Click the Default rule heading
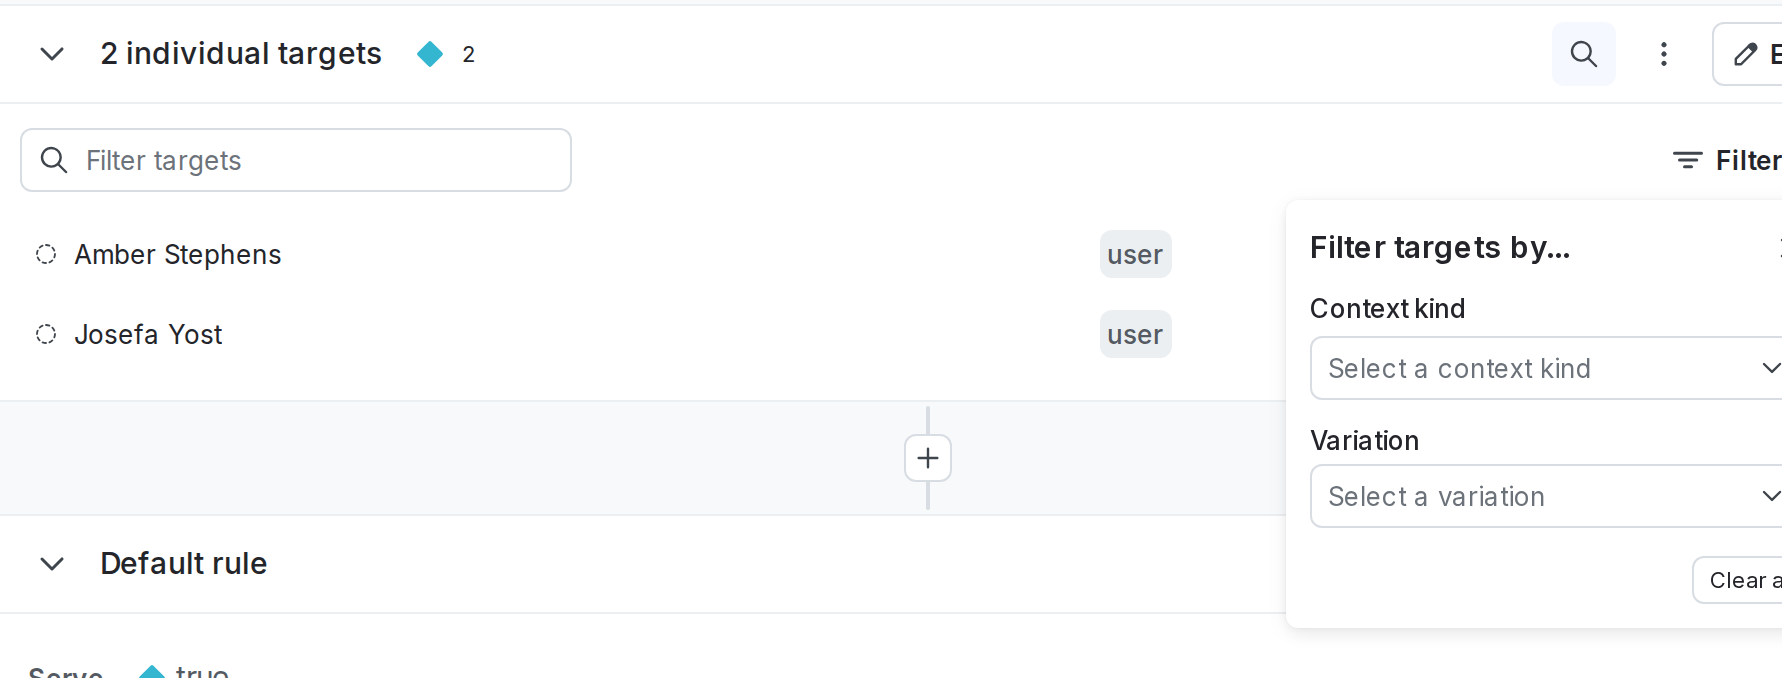The image size is (1782, 678). [183, 563]
